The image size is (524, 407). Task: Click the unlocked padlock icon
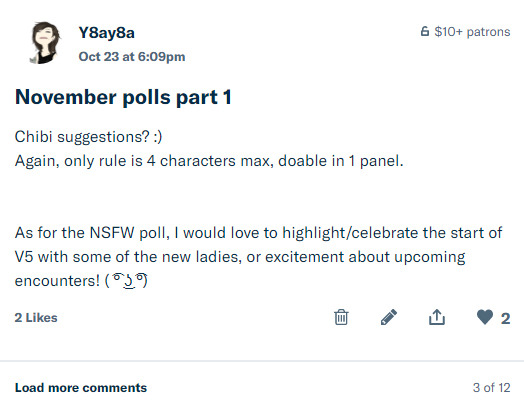pos(424,31)
